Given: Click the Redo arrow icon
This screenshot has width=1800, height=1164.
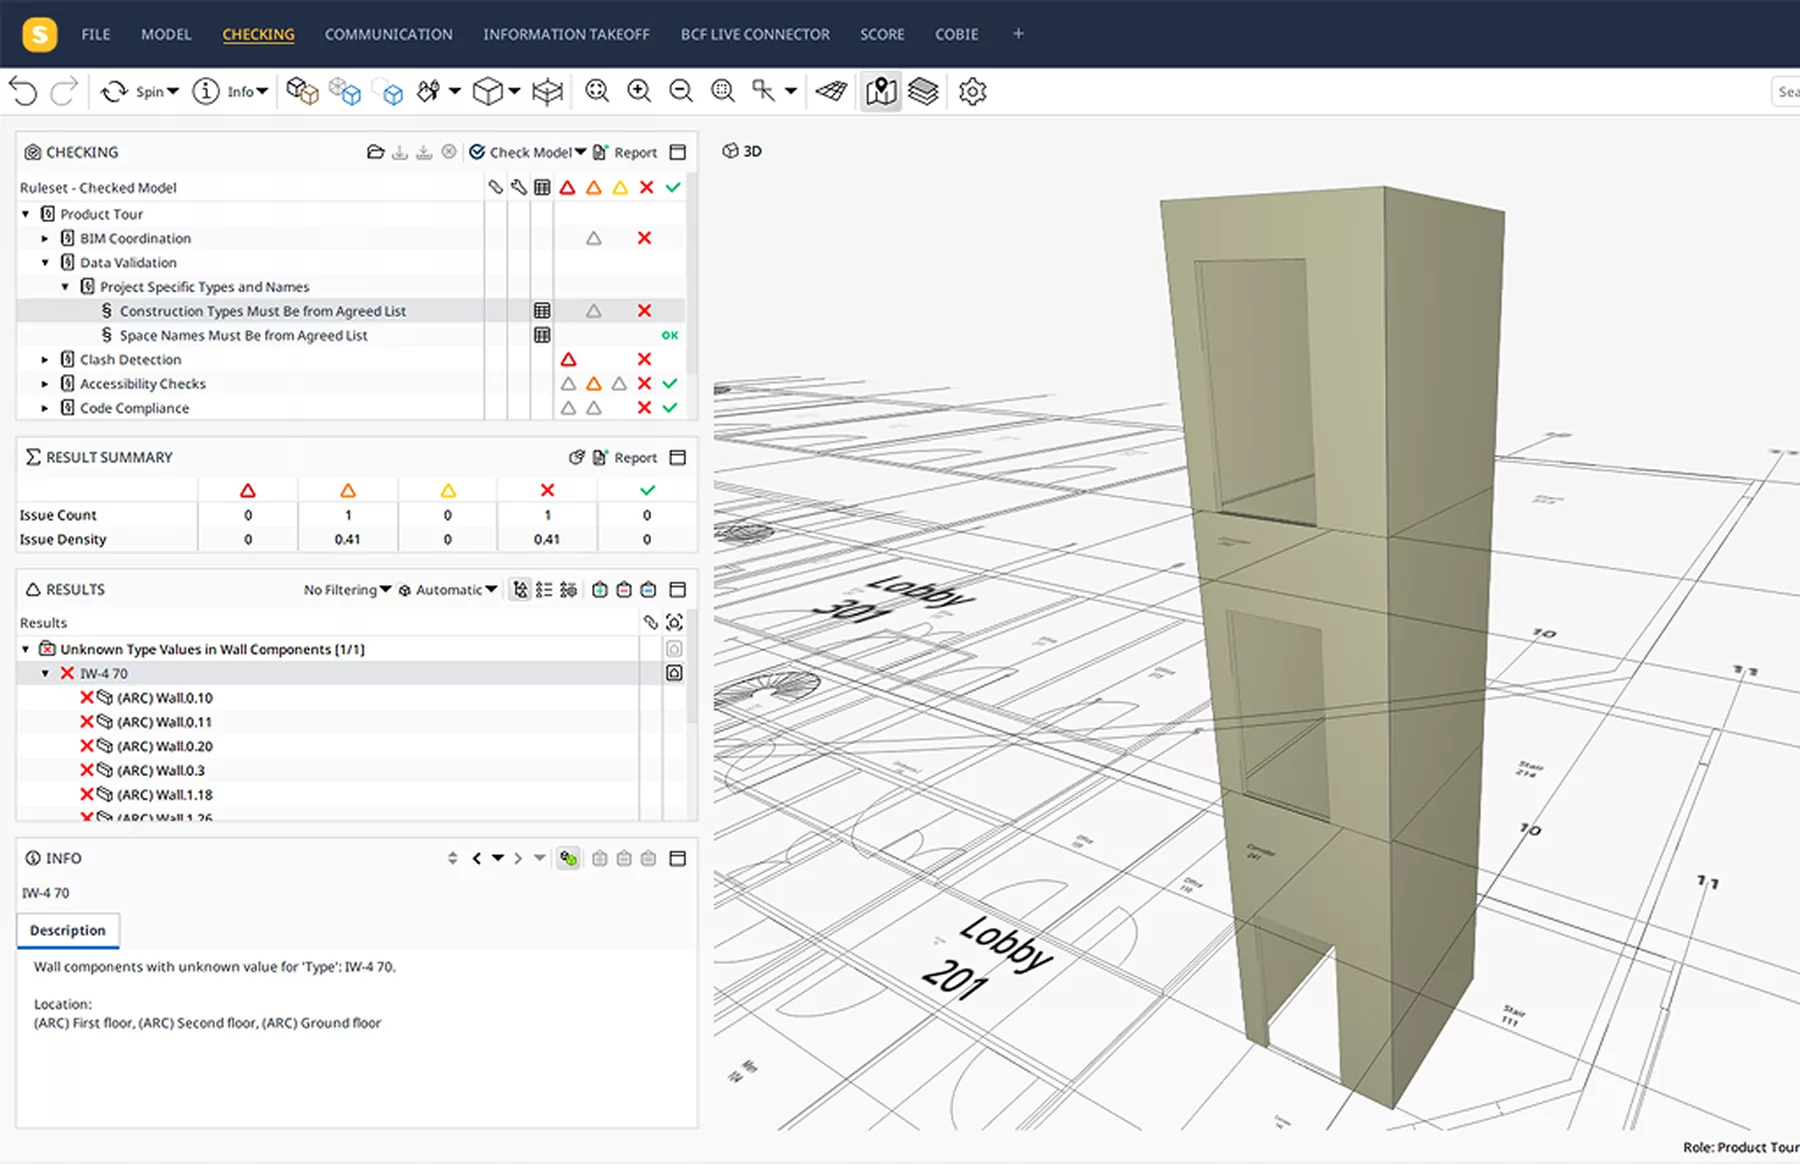Looking at the screenshot, I should click(x=64, y=92).
